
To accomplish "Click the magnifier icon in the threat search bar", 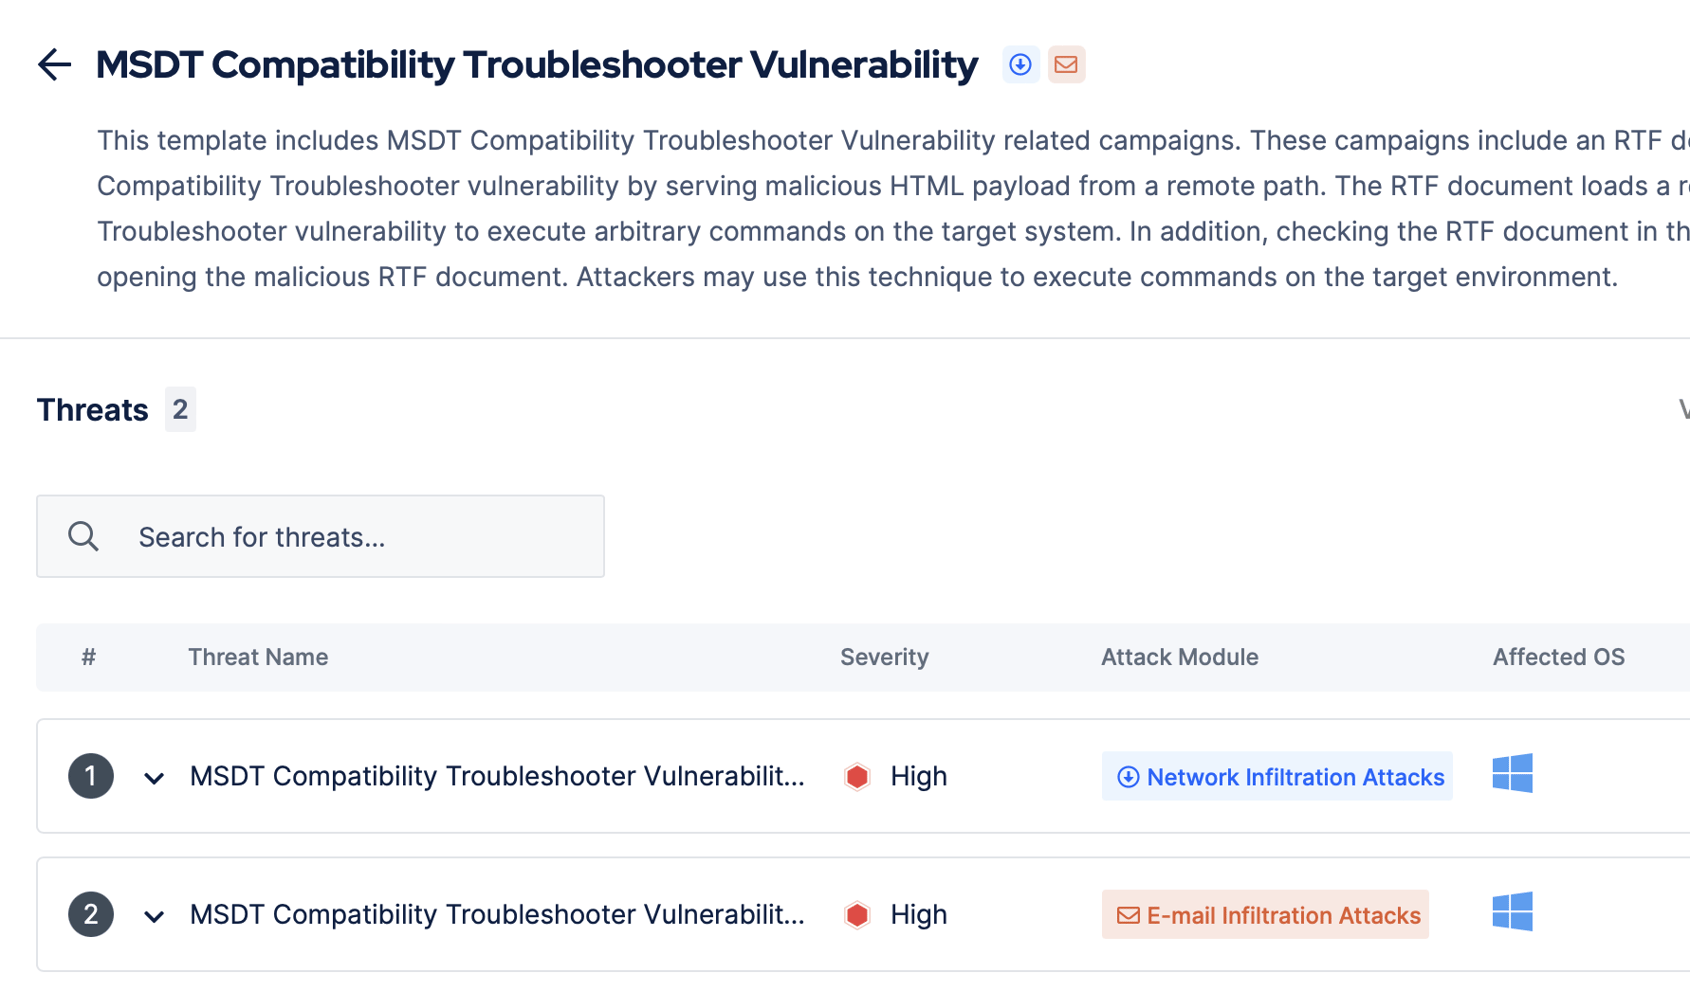I will pos(83,536).
